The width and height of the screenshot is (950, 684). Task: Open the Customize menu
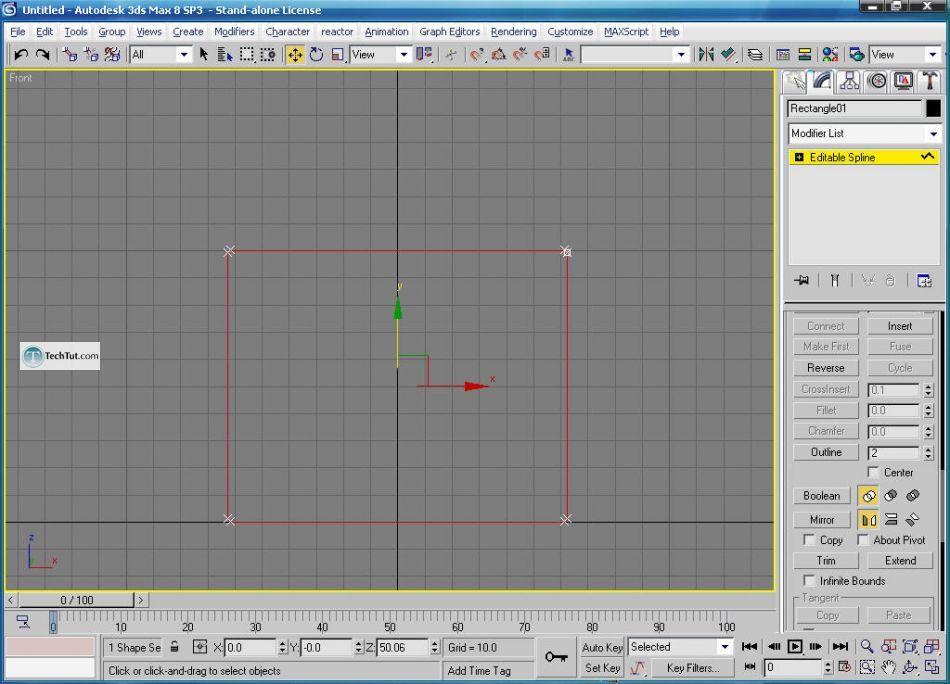pyautogui.click(x=570, y=32)
